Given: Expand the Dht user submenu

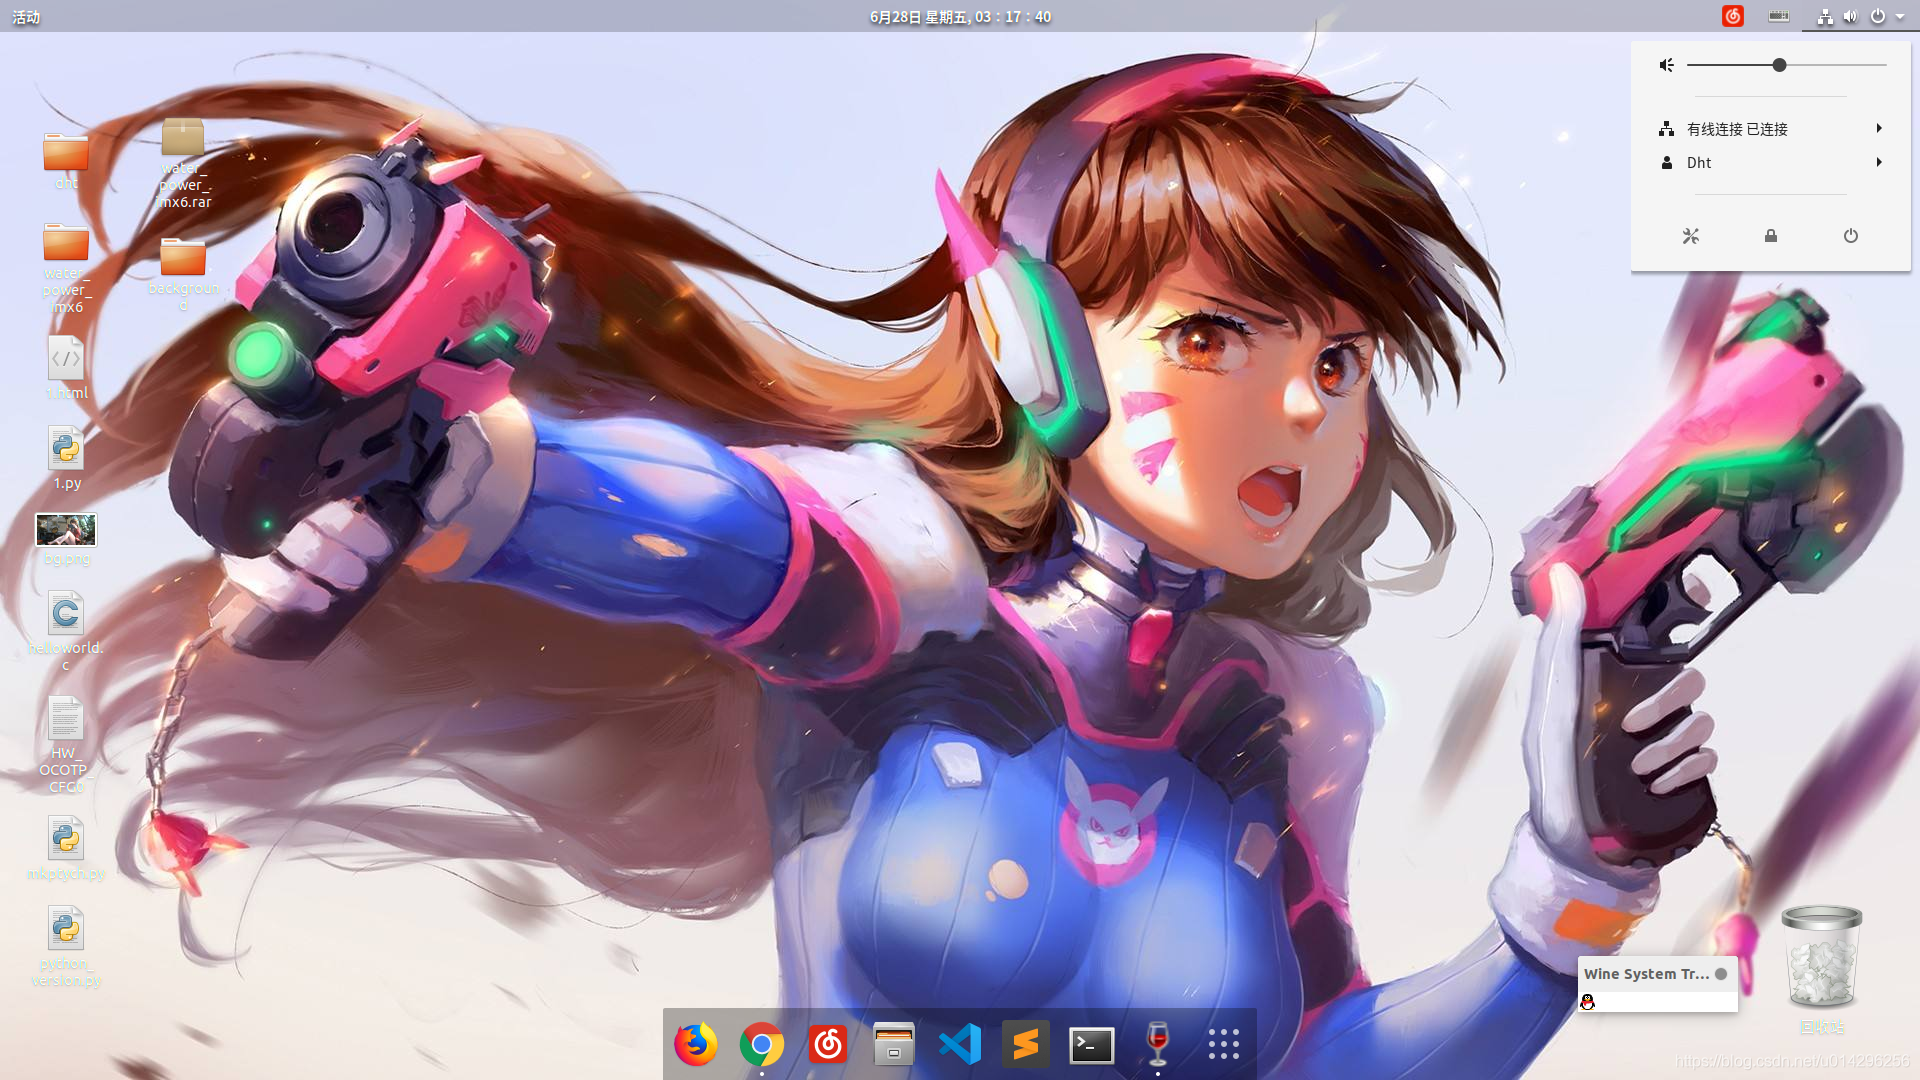Looking at the screenshot, I should [x=1771, y=162].
